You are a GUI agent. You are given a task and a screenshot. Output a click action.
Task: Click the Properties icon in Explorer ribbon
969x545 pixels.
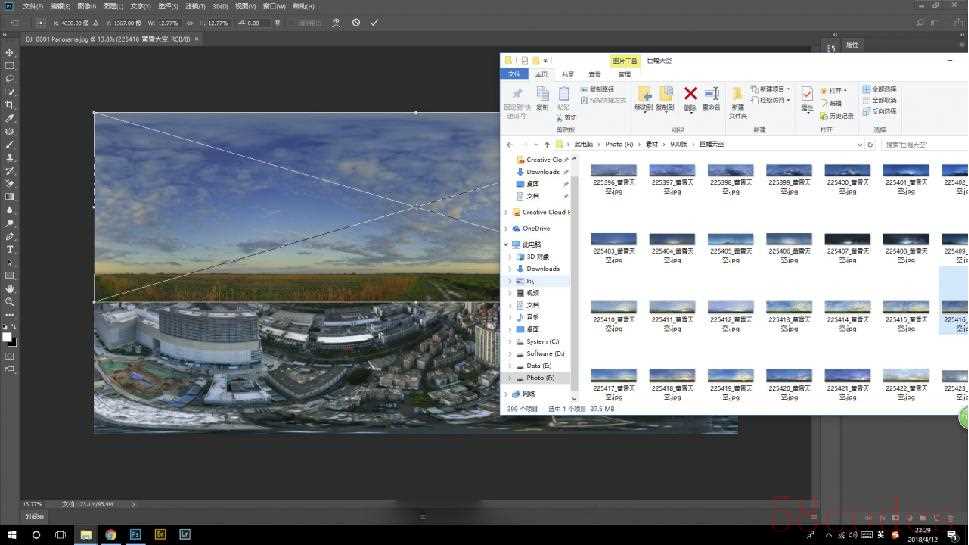(807, 94)
